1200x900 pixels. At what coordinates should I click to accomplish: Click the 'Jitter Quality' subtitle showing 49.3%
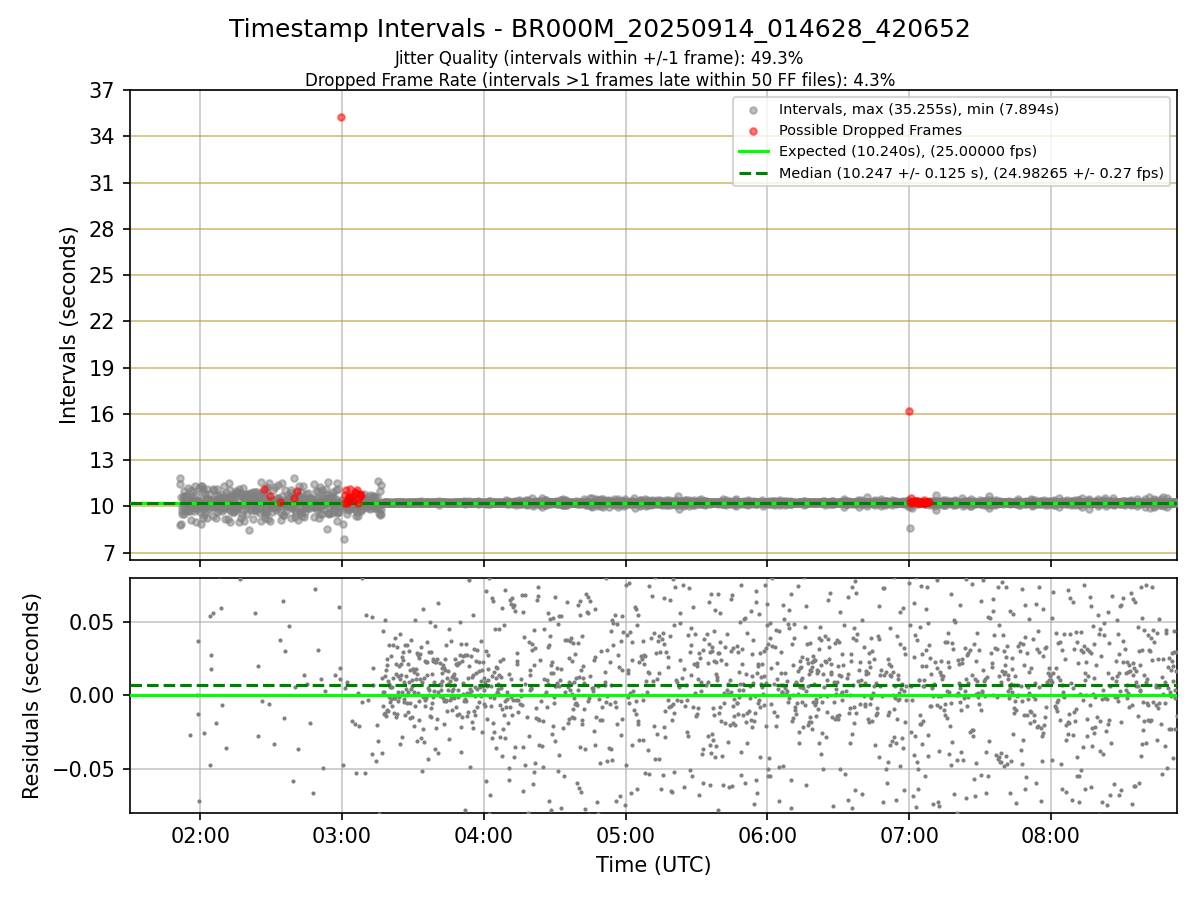[x=599, y=58]
